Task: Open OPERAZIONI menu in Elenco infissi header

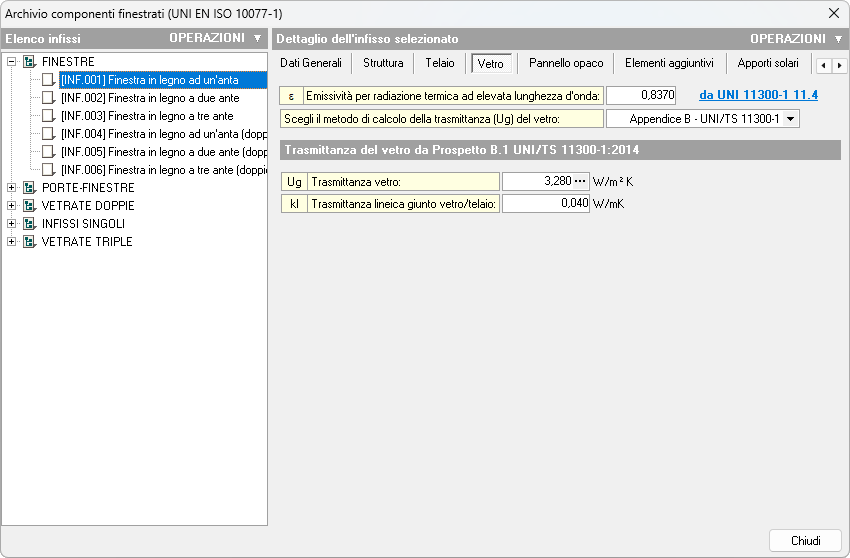Action: [214, 38]
